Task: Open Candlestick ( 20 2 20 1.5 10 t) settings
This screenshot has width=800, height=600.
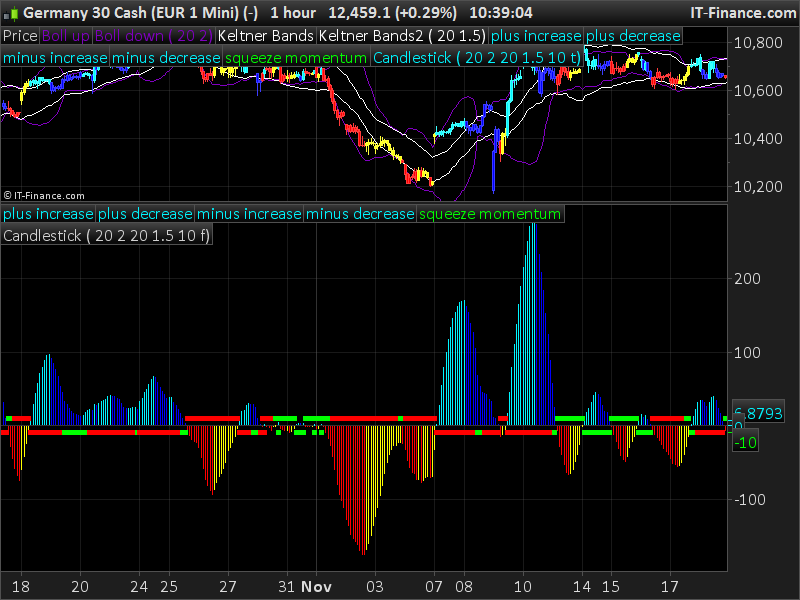Action: point(477,58)
